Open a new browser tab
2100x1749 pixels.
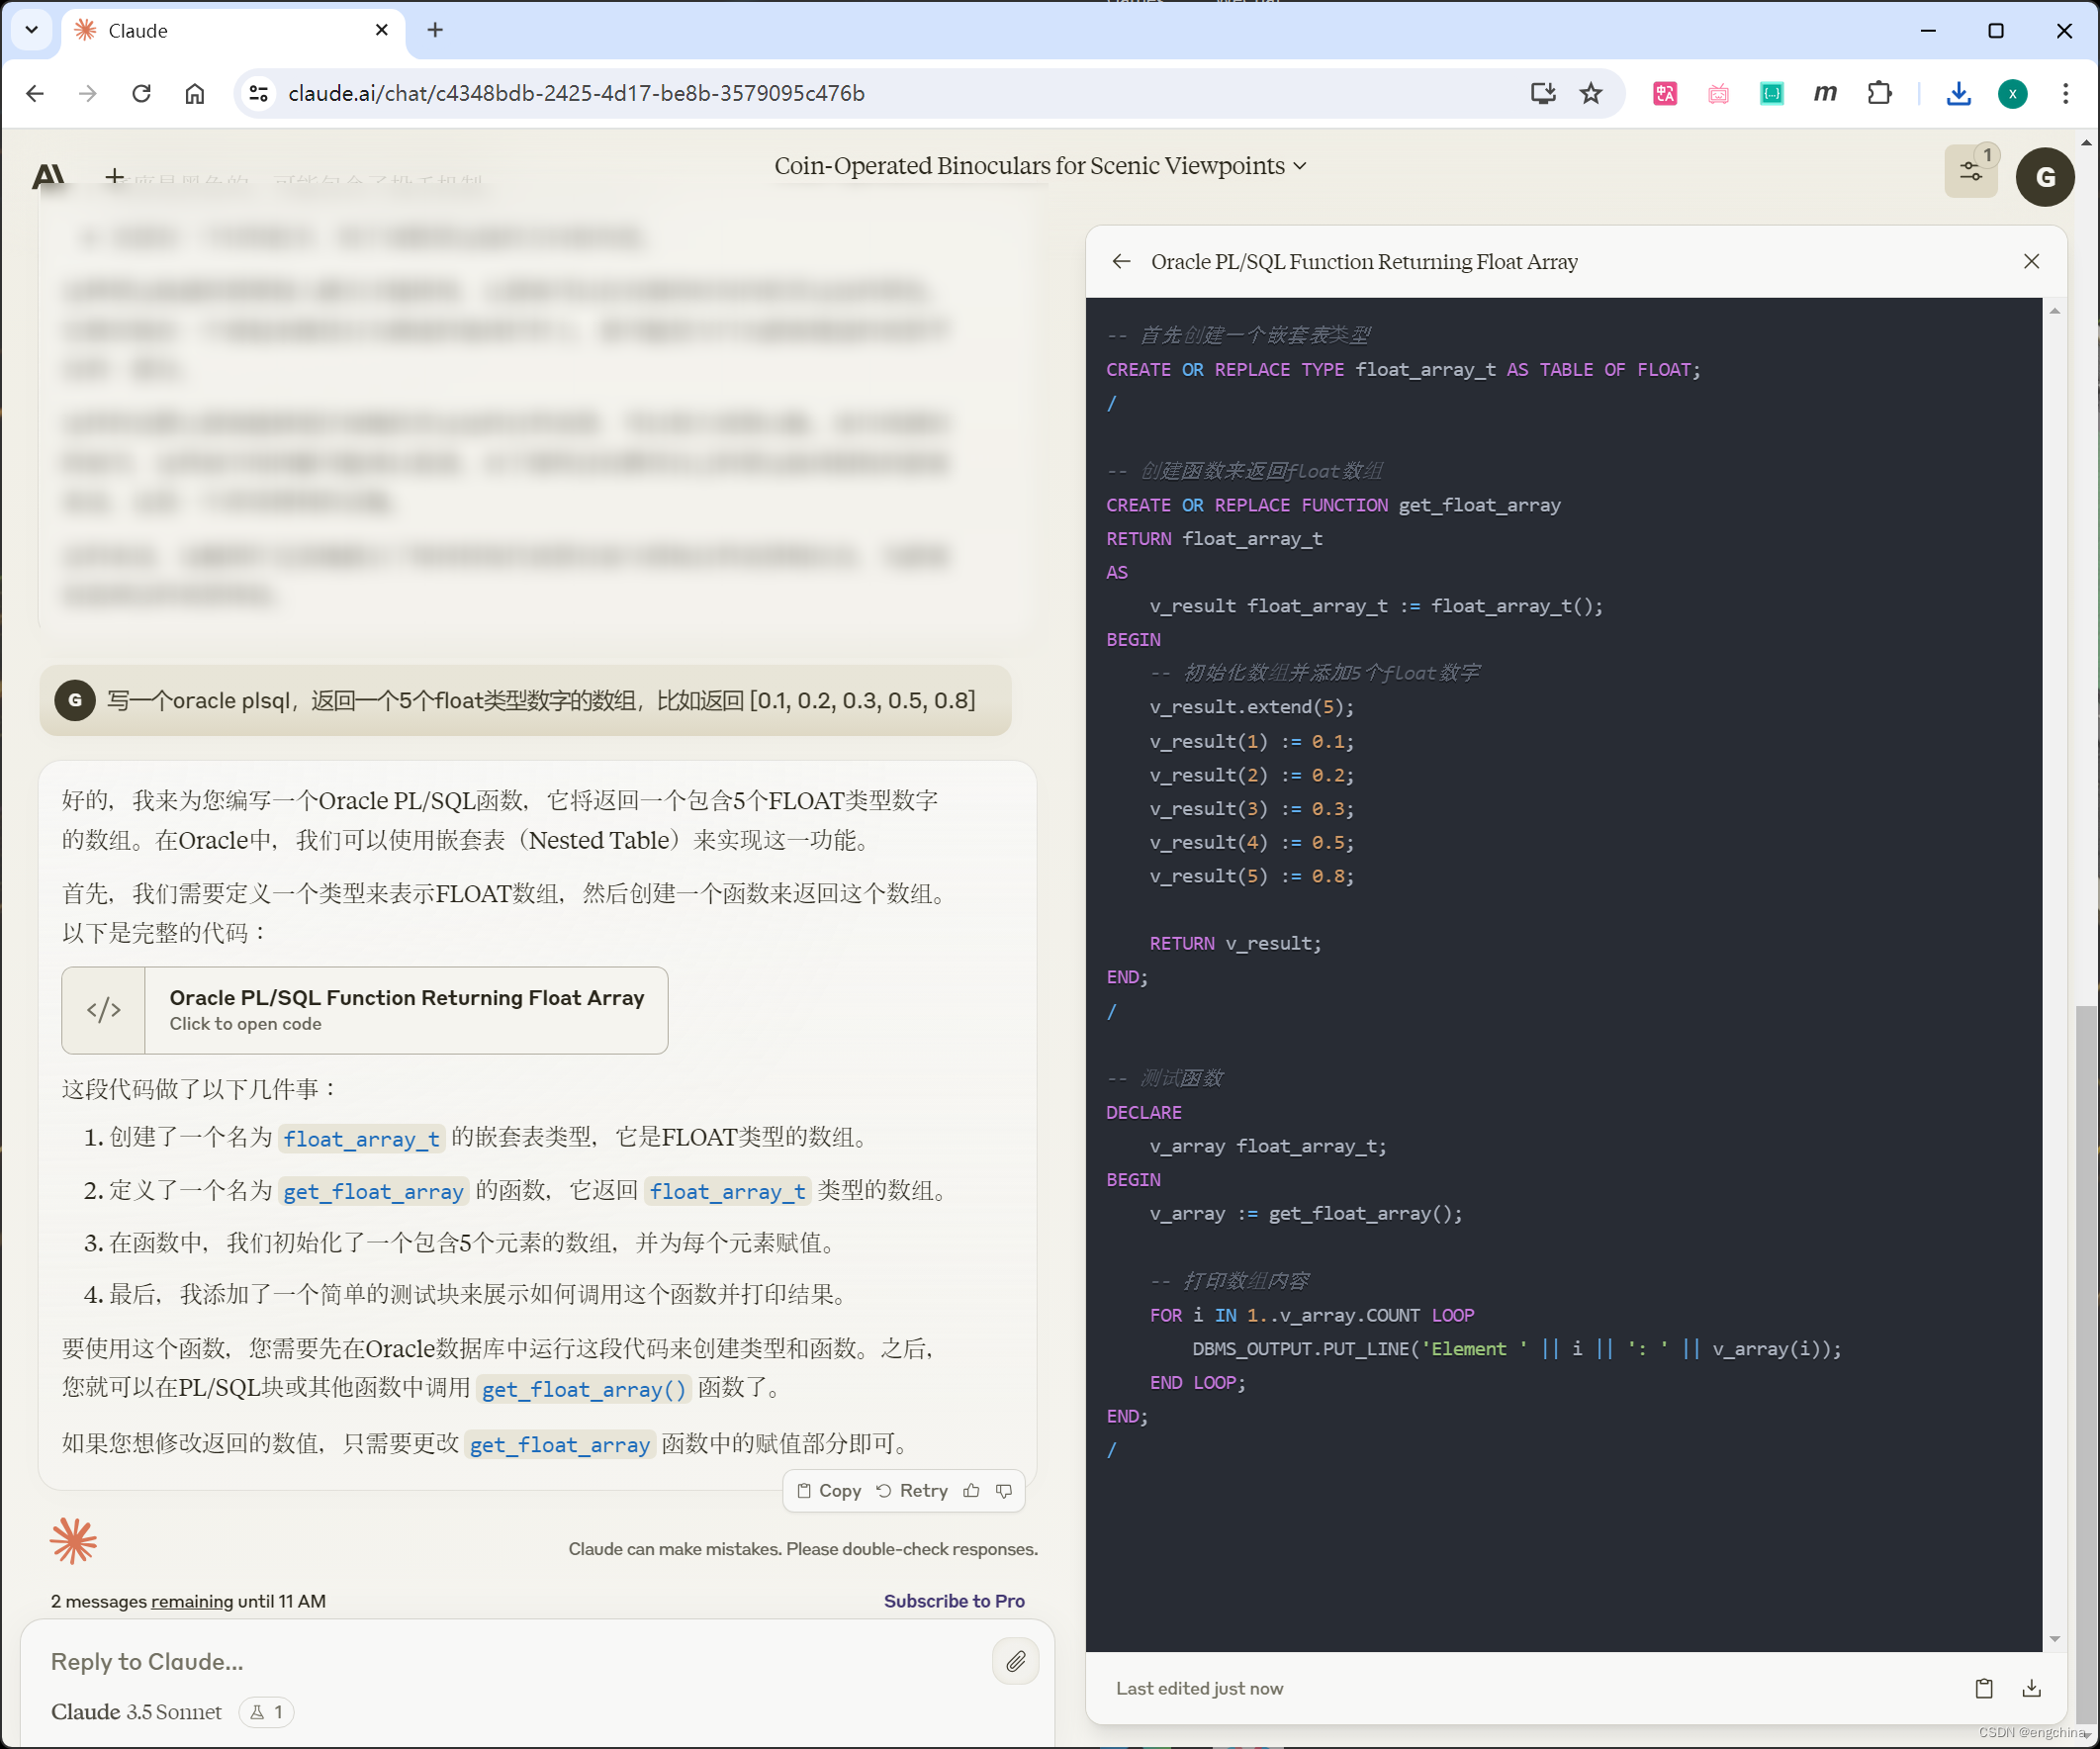(x=435, y=30)
